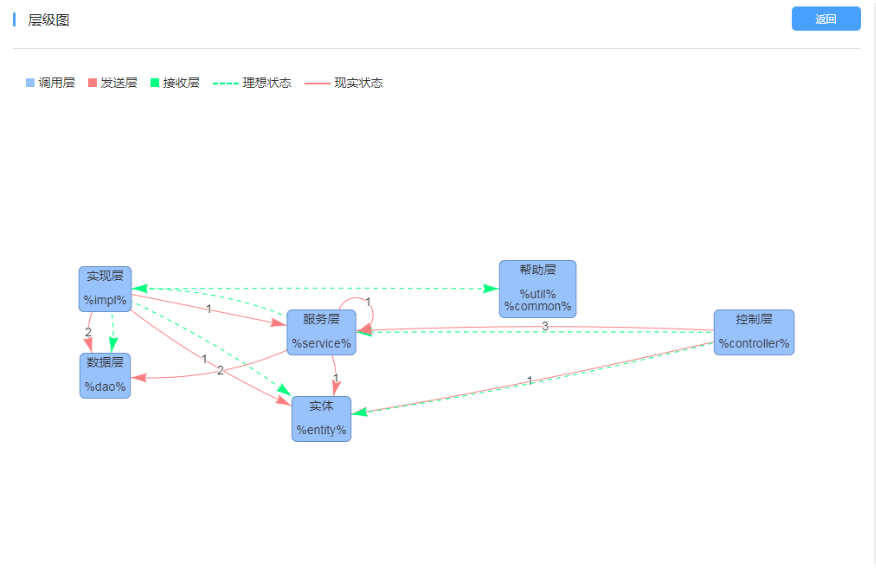Click the 返回 button
This screenshot has width=876, height=569.
(x=825, y=19)
